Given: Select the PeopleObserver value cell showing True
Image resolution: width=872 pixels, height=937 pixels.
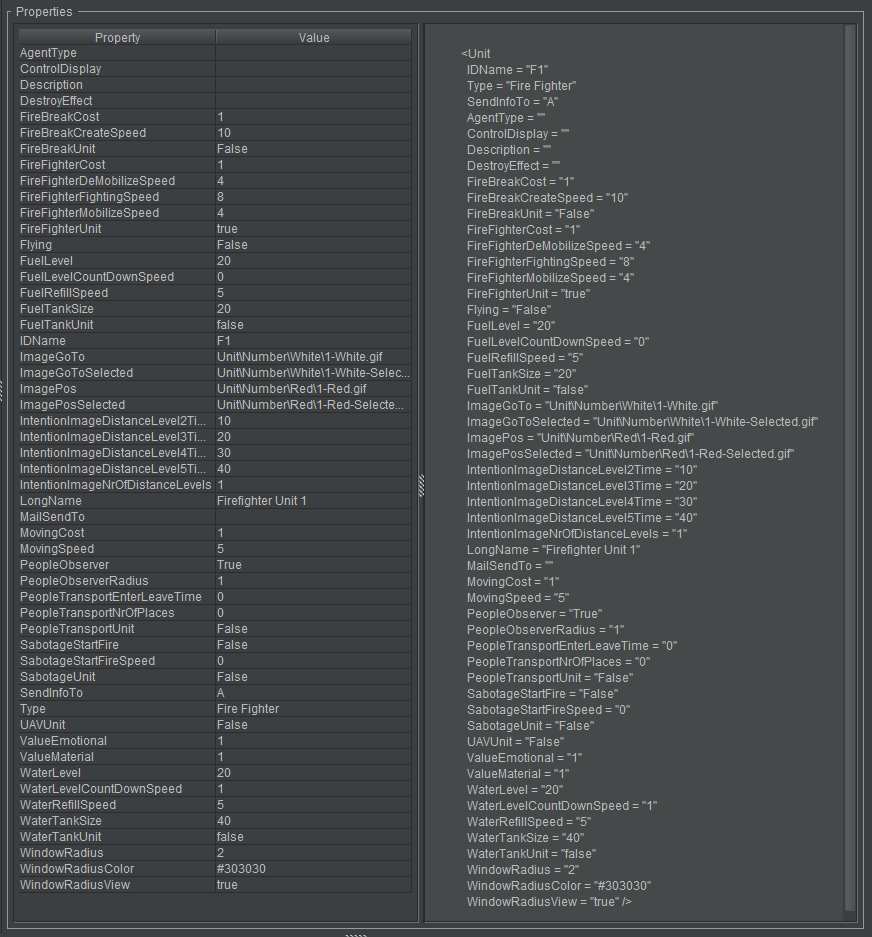Looking at the screenshot, I should coord(313,565).
